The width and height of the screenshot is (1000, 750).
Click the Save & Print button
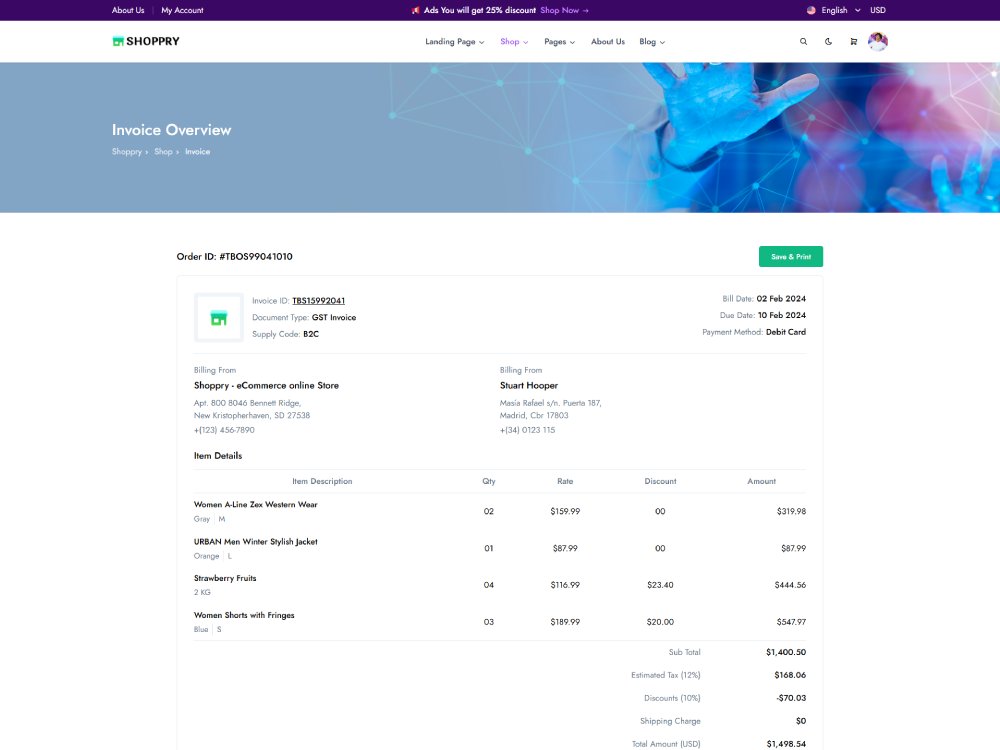click(790, 256)
